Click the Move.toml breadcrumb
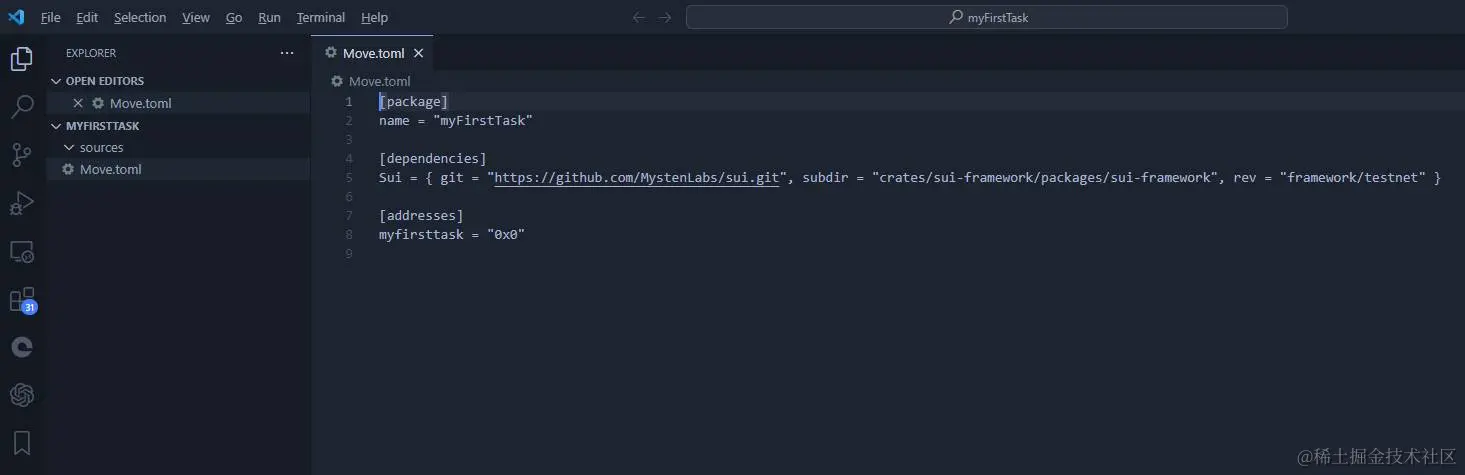The height and width of the screenshot is (475, 1465). (370, 81)
